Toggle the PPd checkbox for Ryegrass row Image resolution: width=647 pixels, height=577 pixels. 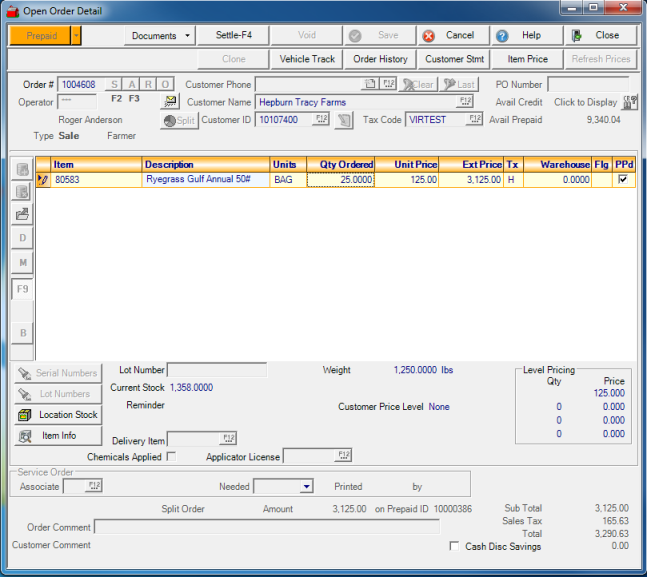point(623,180)
